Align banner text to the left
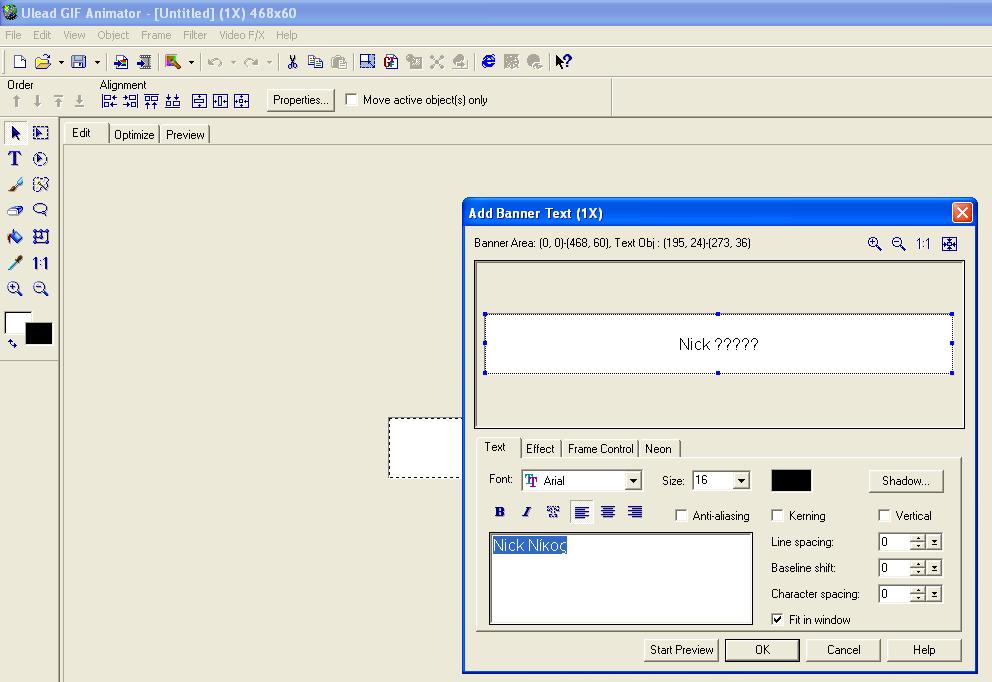Viewport: 992px width, 682px height. [x=581, y=512]
